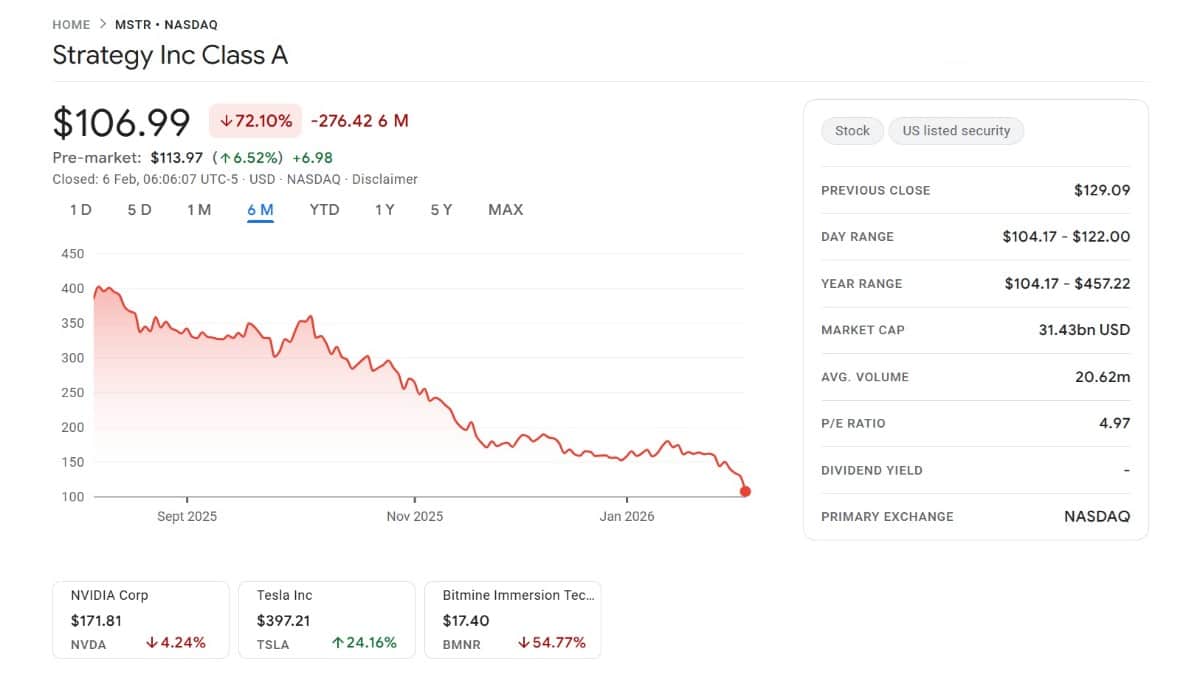Open the Bitmine Immersion stock card
Screen dimensions: 1200x675
(x=513, y=619)
